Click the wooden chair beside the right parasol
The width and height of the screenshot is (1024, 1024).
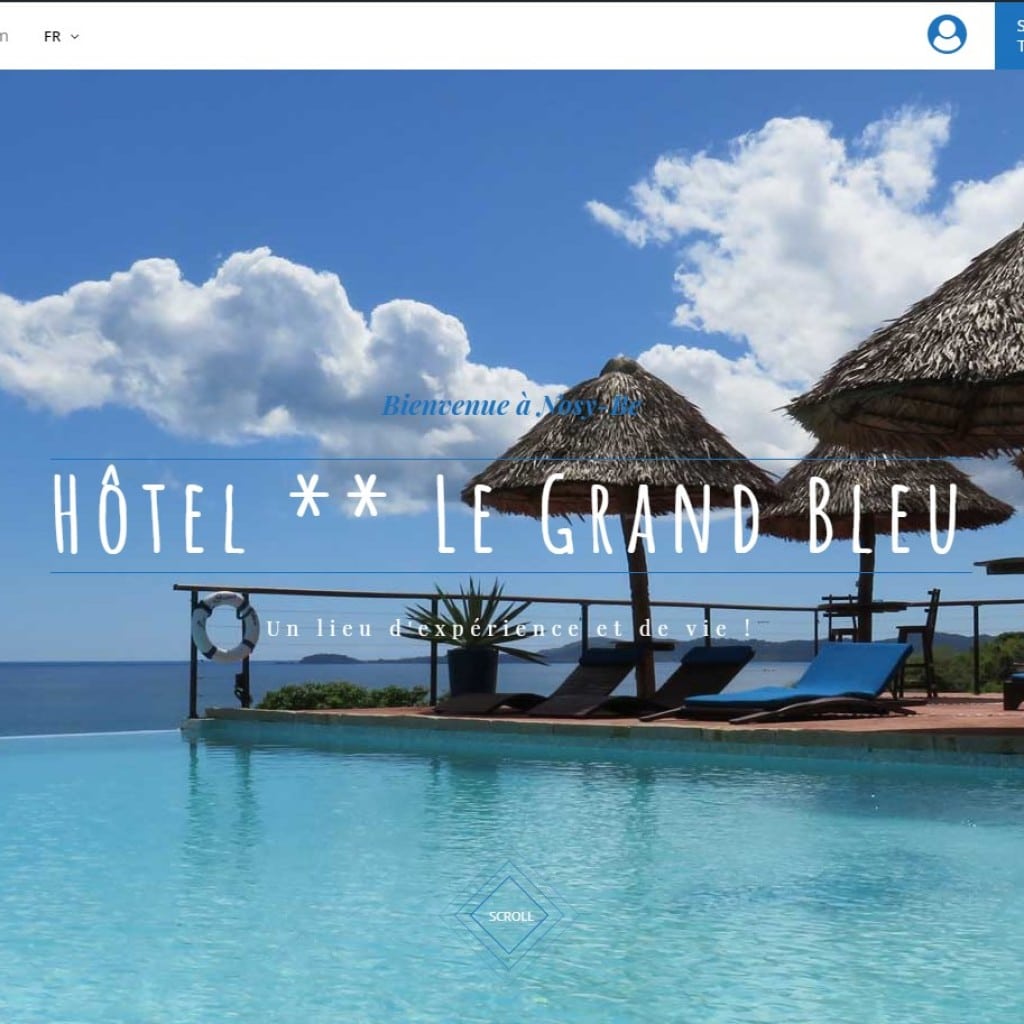pos(918,643)
